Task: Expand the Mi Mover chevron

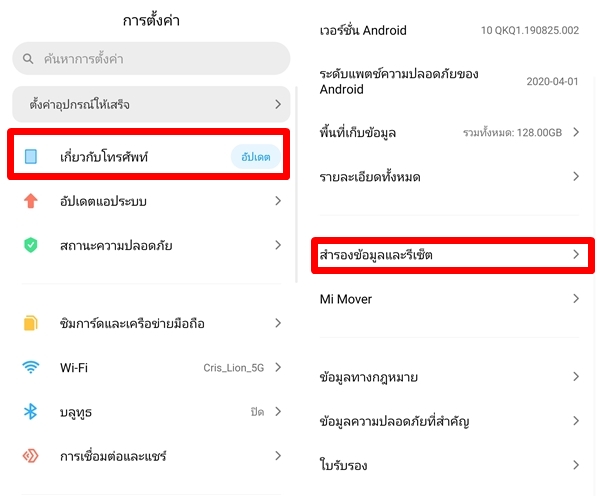Action: 576,298
